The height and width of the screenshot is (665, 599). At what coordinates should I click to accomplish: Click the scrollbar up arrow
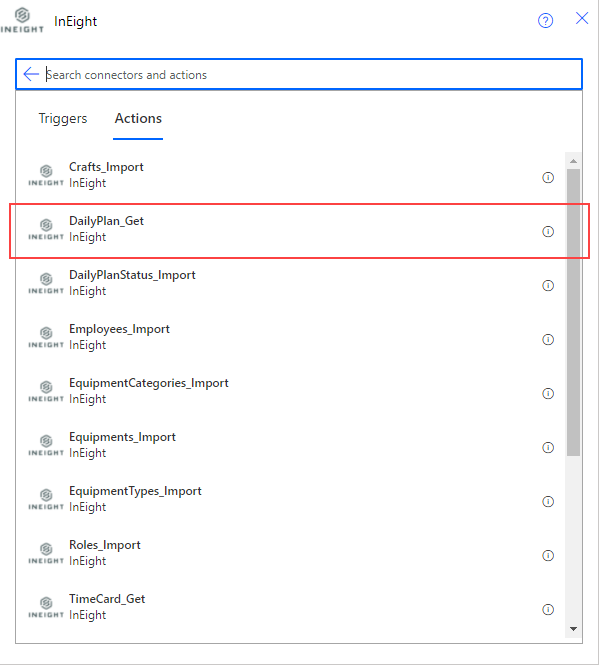point(573,161)
